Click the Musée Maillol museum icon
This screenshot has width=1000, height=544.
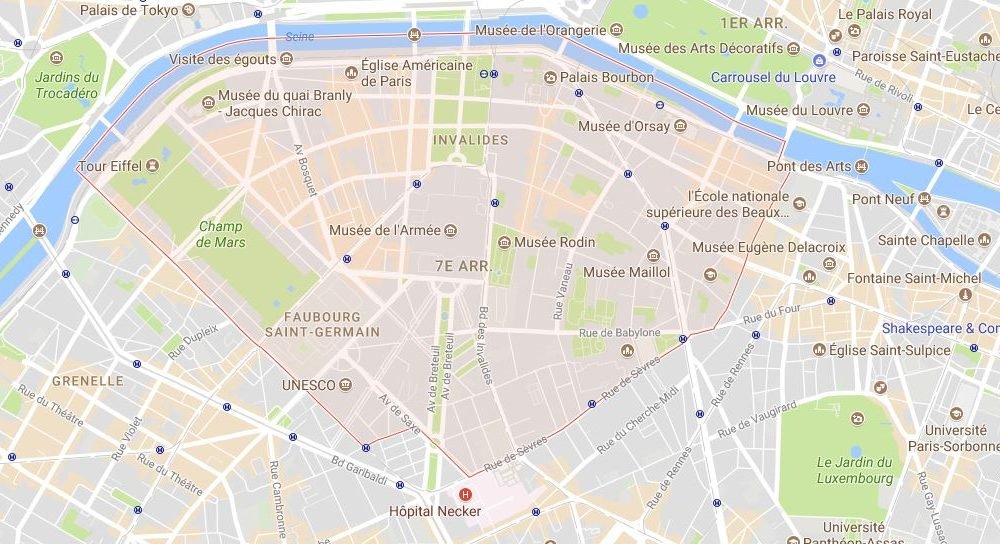(x=653, y=256)
